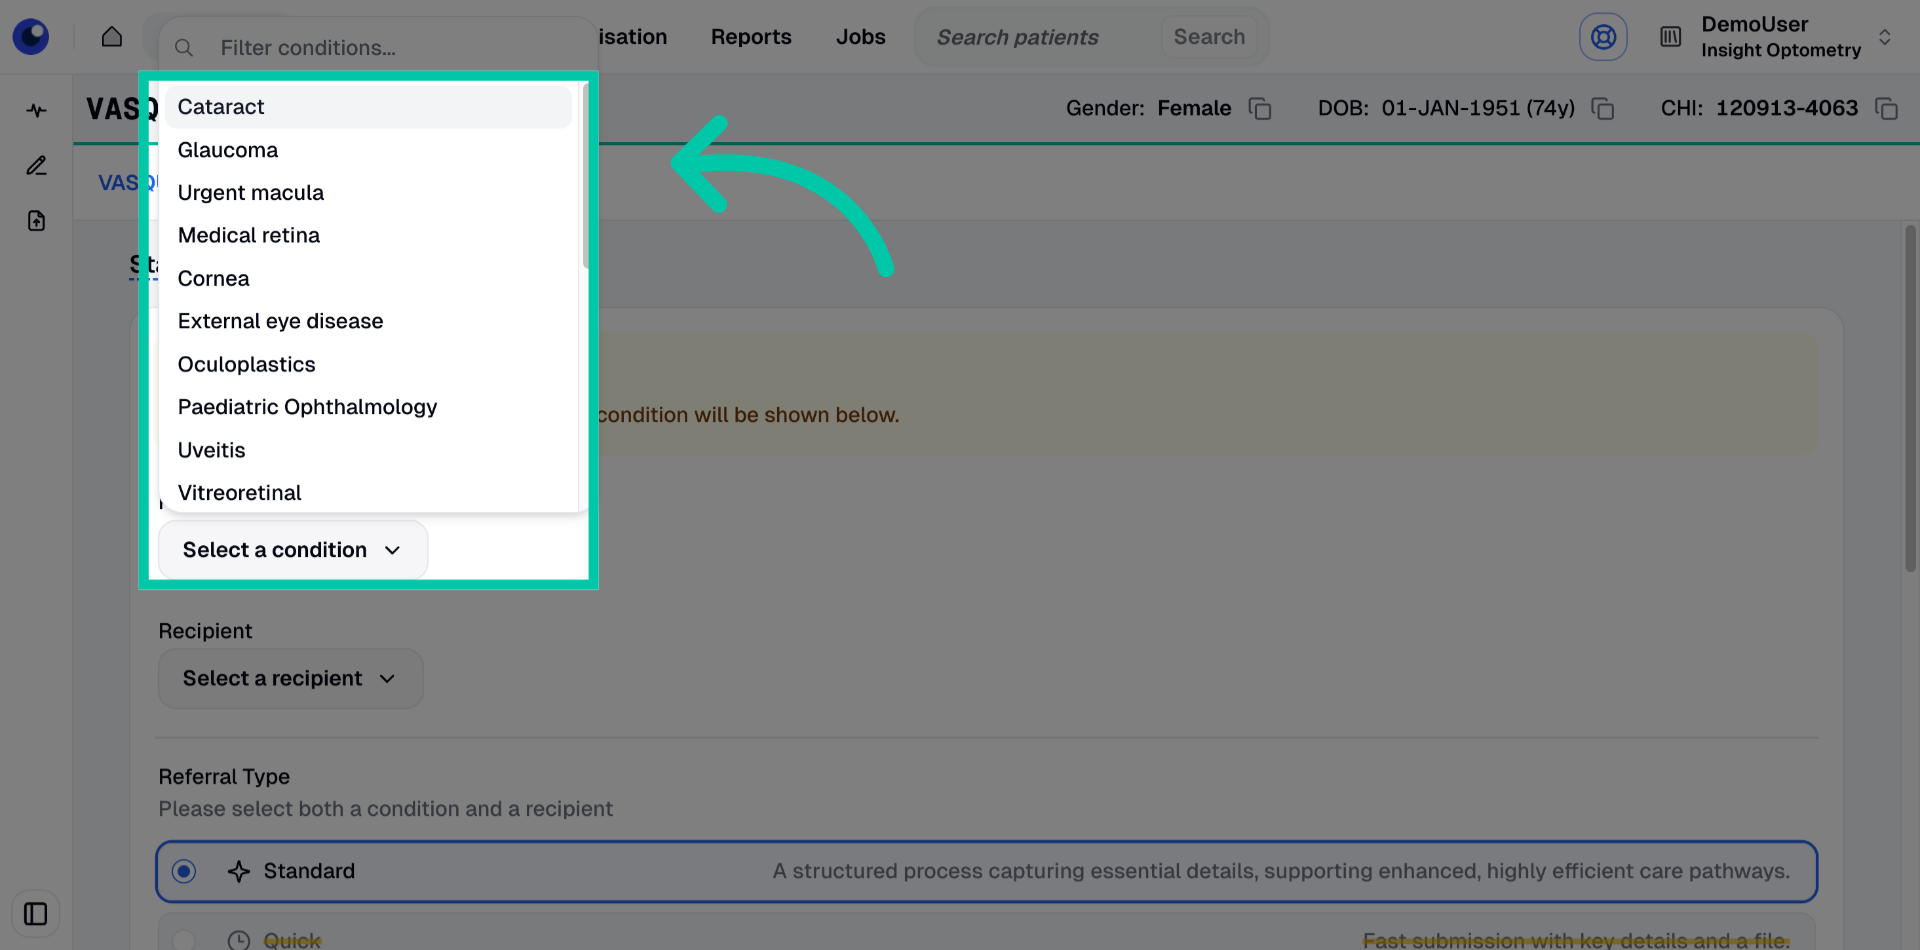Click the organisation building icon beside DemoUser
This screenshot has height=950, width=1920.
(1670, 37)
